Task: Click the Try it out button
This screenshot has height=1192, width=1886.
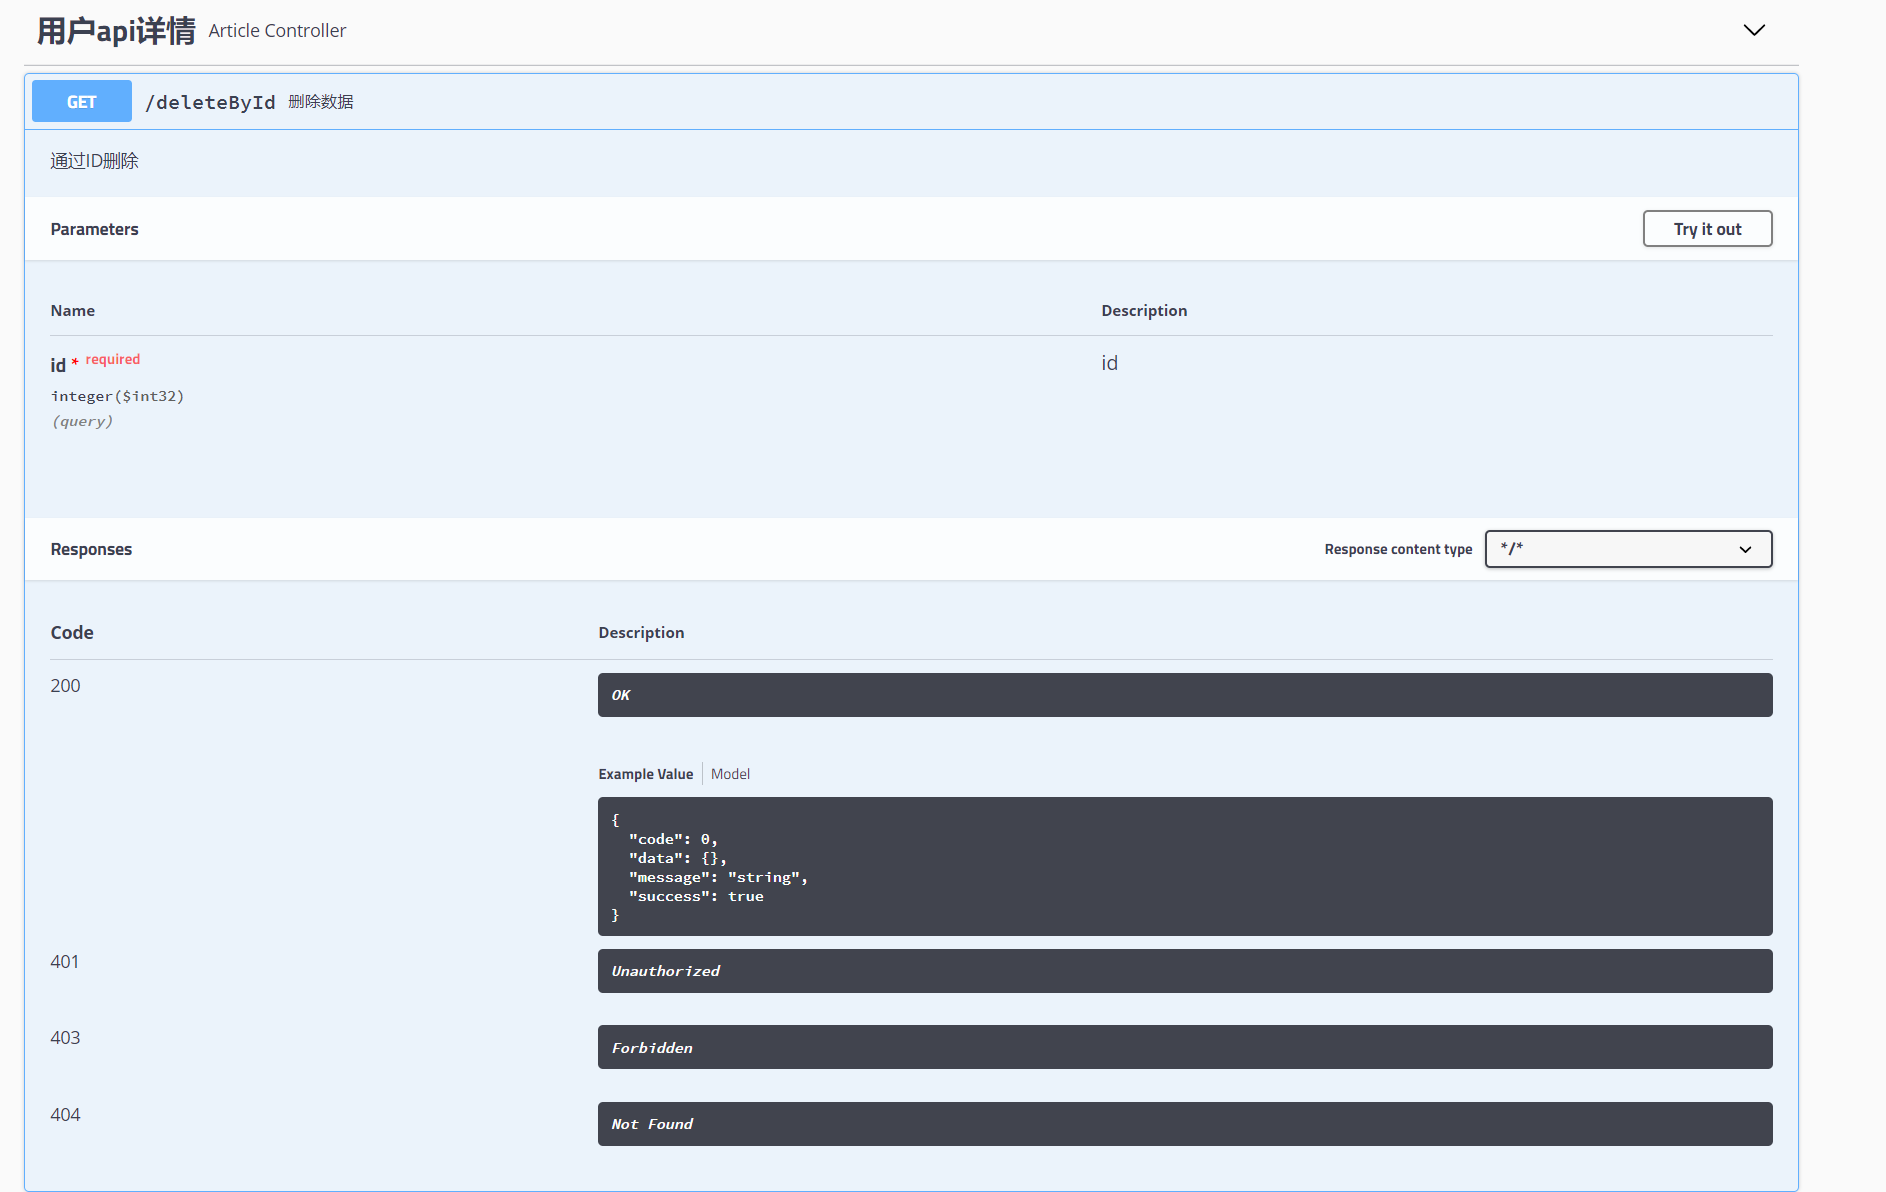Action: 1707,229
